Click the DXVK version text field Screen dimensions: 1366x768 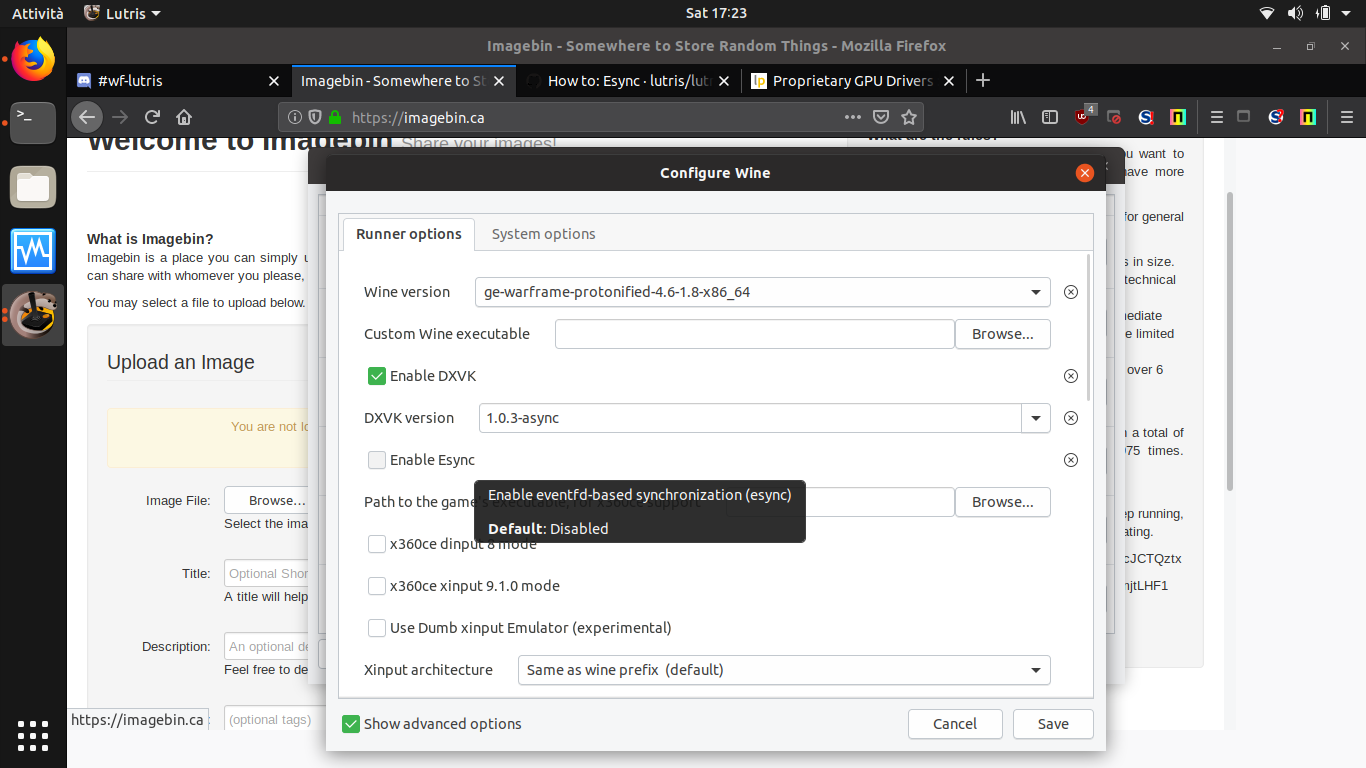pyautogui.click(x=750, y=418)
